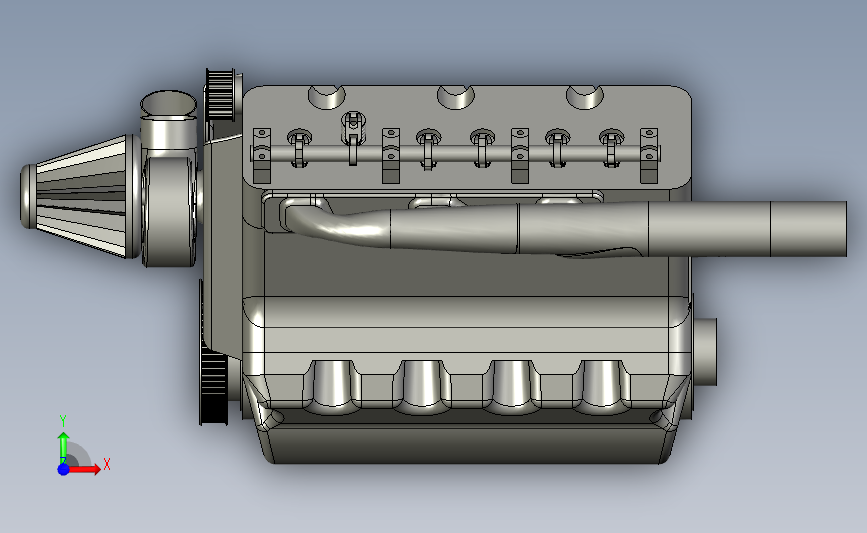This screenshot has width=867, height=533.
Task: Select the toothed upper belt pulley
Action: pos(222,95)
